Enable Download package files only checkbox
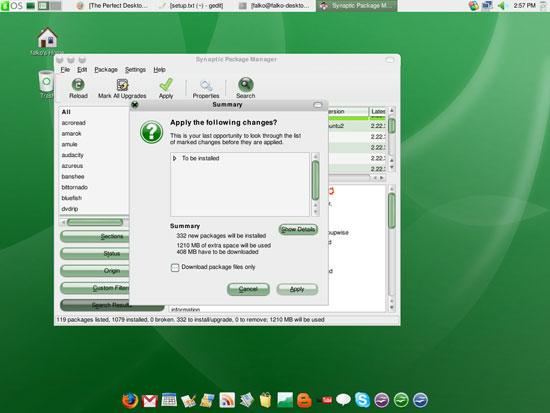550x413 pixels. pos(175,267)
